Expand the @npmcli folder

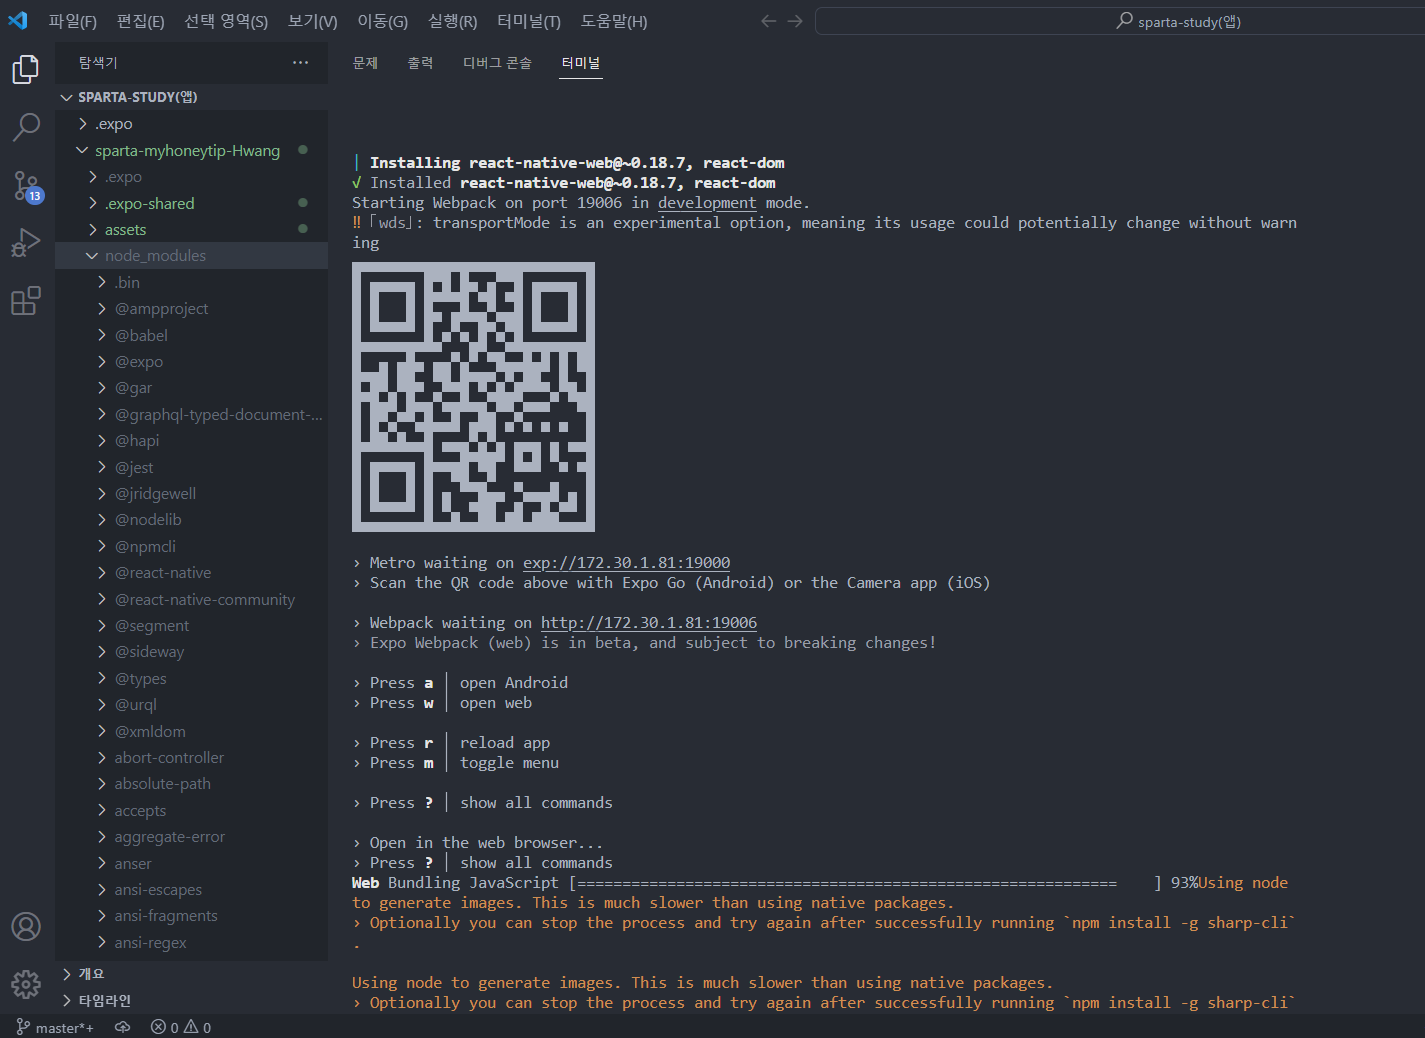pyautogui.click(x=191, y=546)
